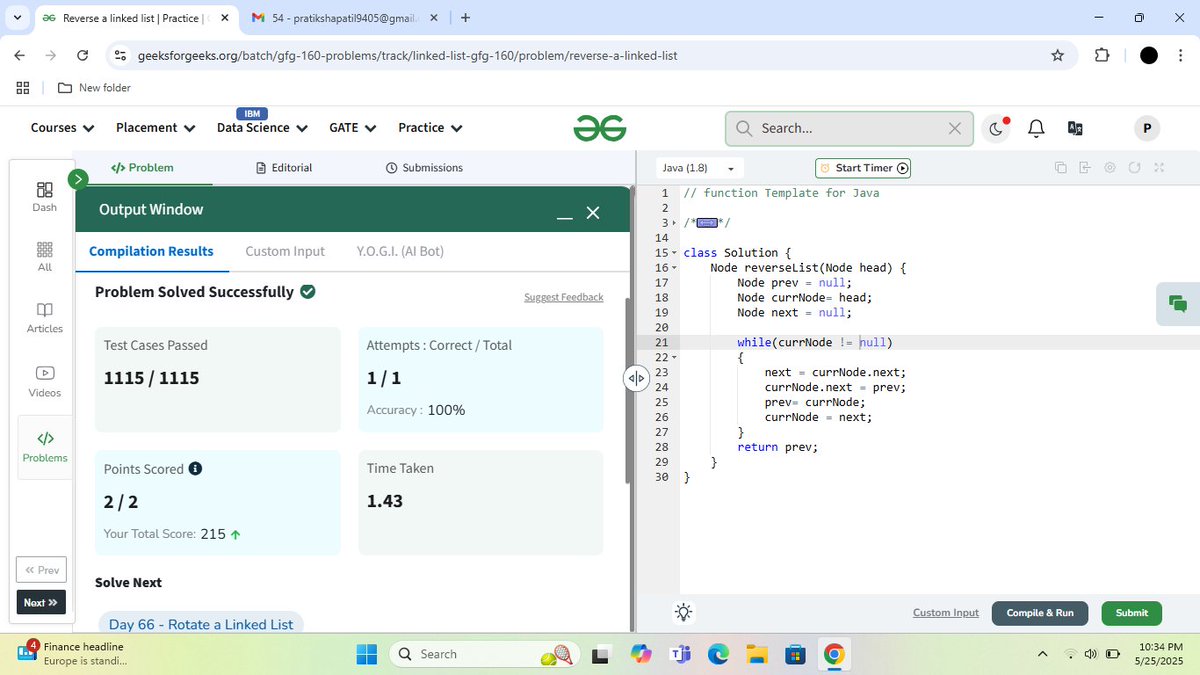Screen dimensions: 1200x675
Task: Click the Output Window scrollbar
Action: click(629, 390)
